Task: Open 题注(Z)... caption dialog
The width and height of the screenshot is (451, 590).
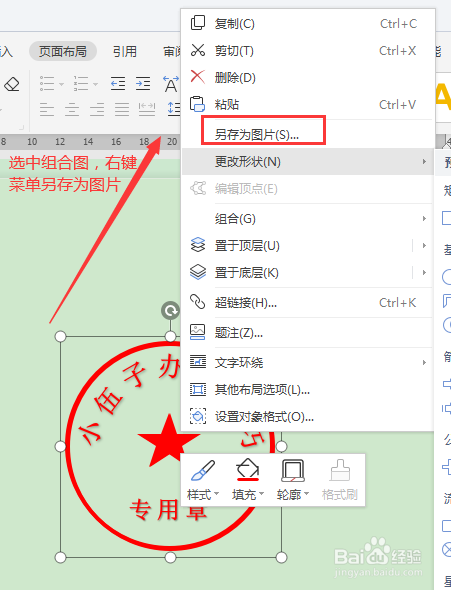Action: tap(308, 333)
